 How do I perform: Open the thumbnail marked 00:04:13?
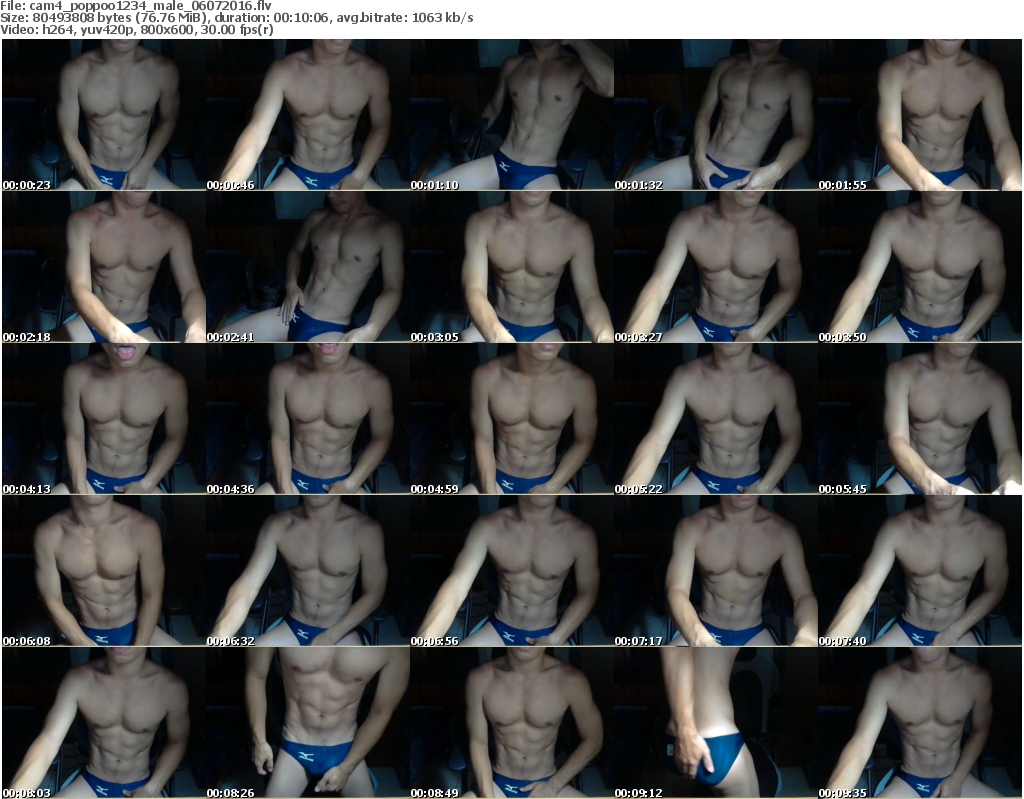[104, 419]
